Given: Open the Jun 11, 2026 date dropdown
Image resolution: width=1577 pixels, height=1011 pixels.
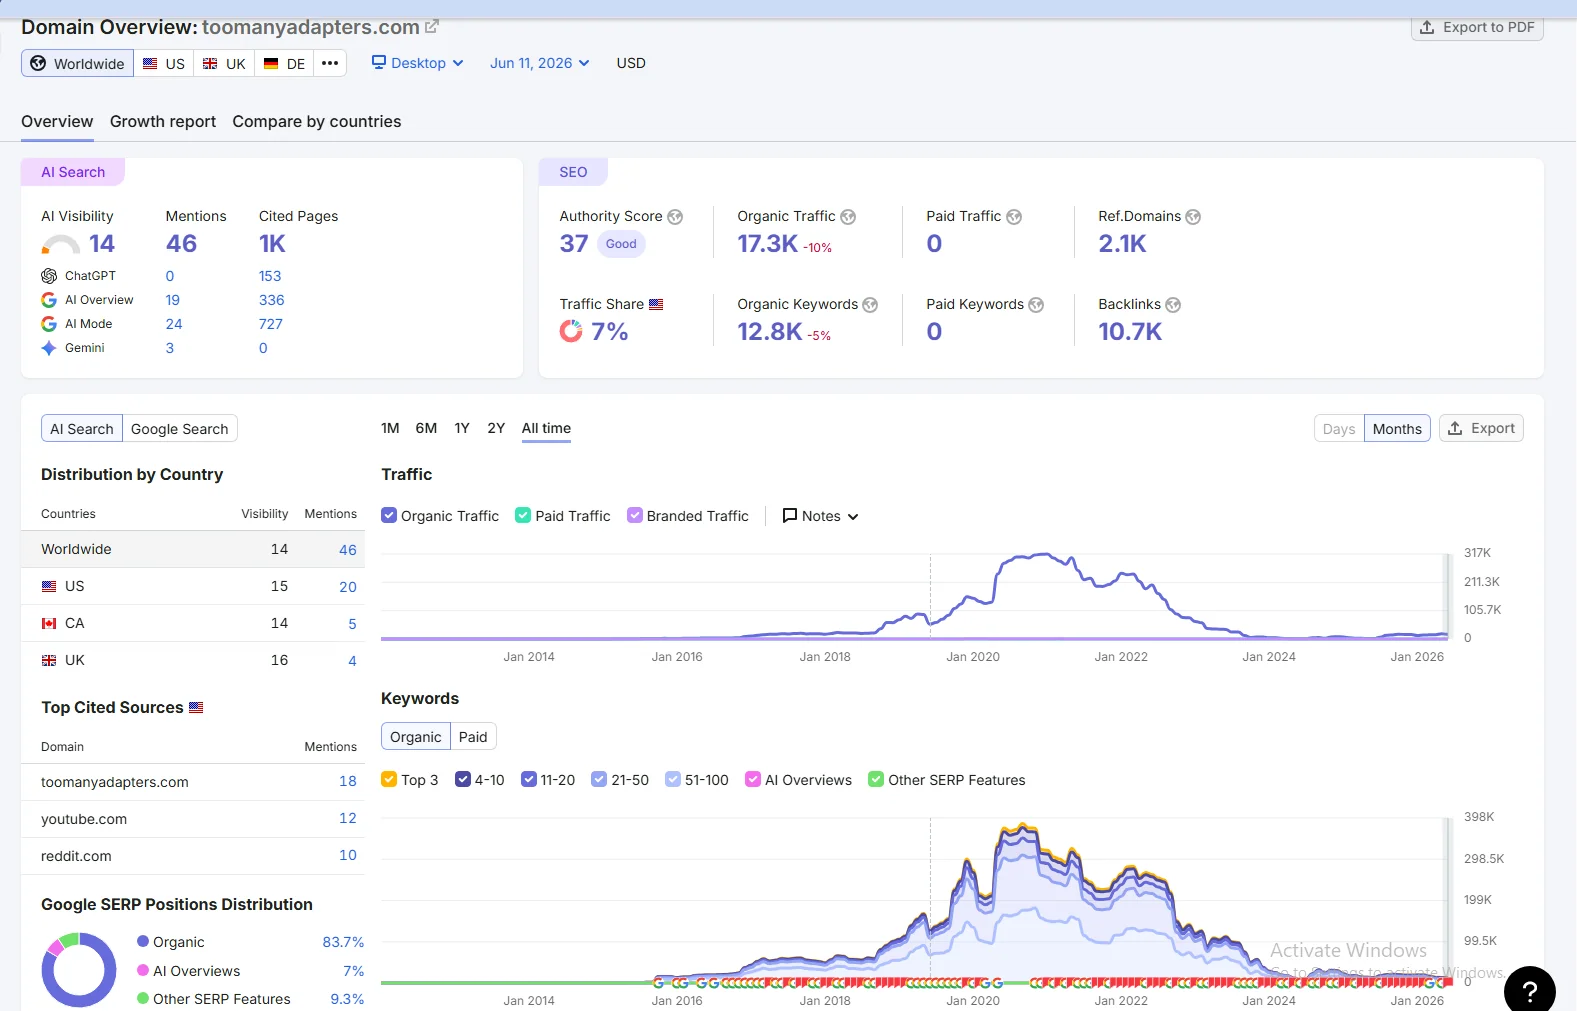Looking at the screenshot, I should tap(540, 63).
